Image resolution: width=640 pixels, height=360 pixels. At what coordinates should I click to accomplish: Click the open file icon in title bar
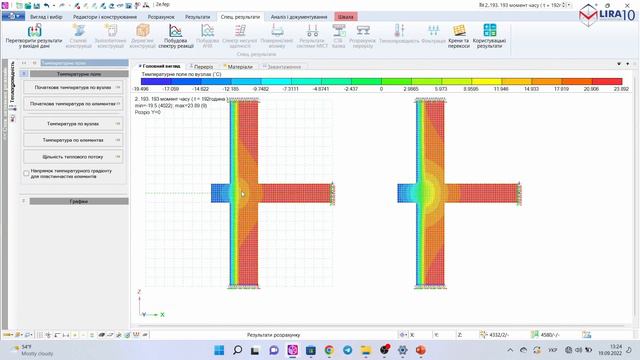click(28, 6)
